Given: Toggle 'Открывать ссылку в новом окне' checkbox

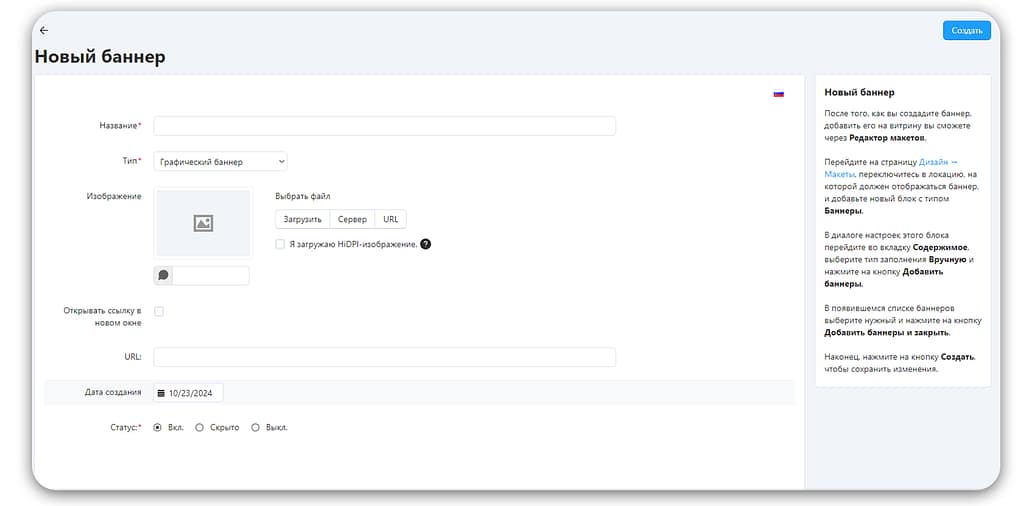Looking at the screenshot, I should click(159, 311).
